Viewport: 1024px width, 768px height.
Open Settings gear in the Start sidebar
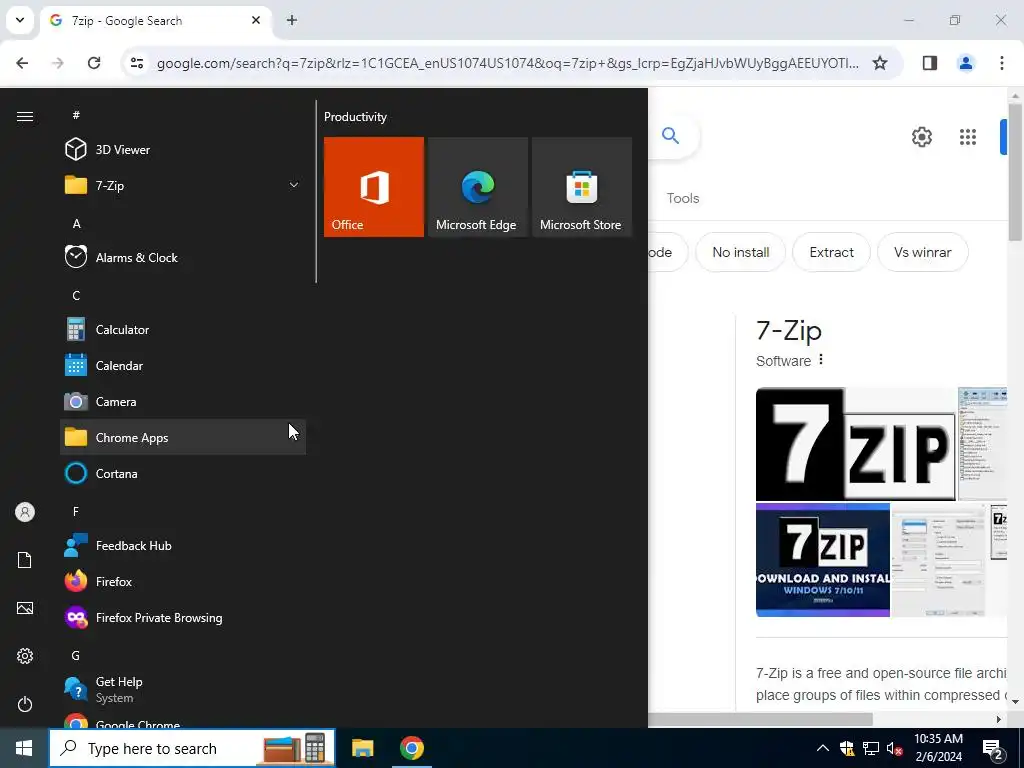click(25, 656)
